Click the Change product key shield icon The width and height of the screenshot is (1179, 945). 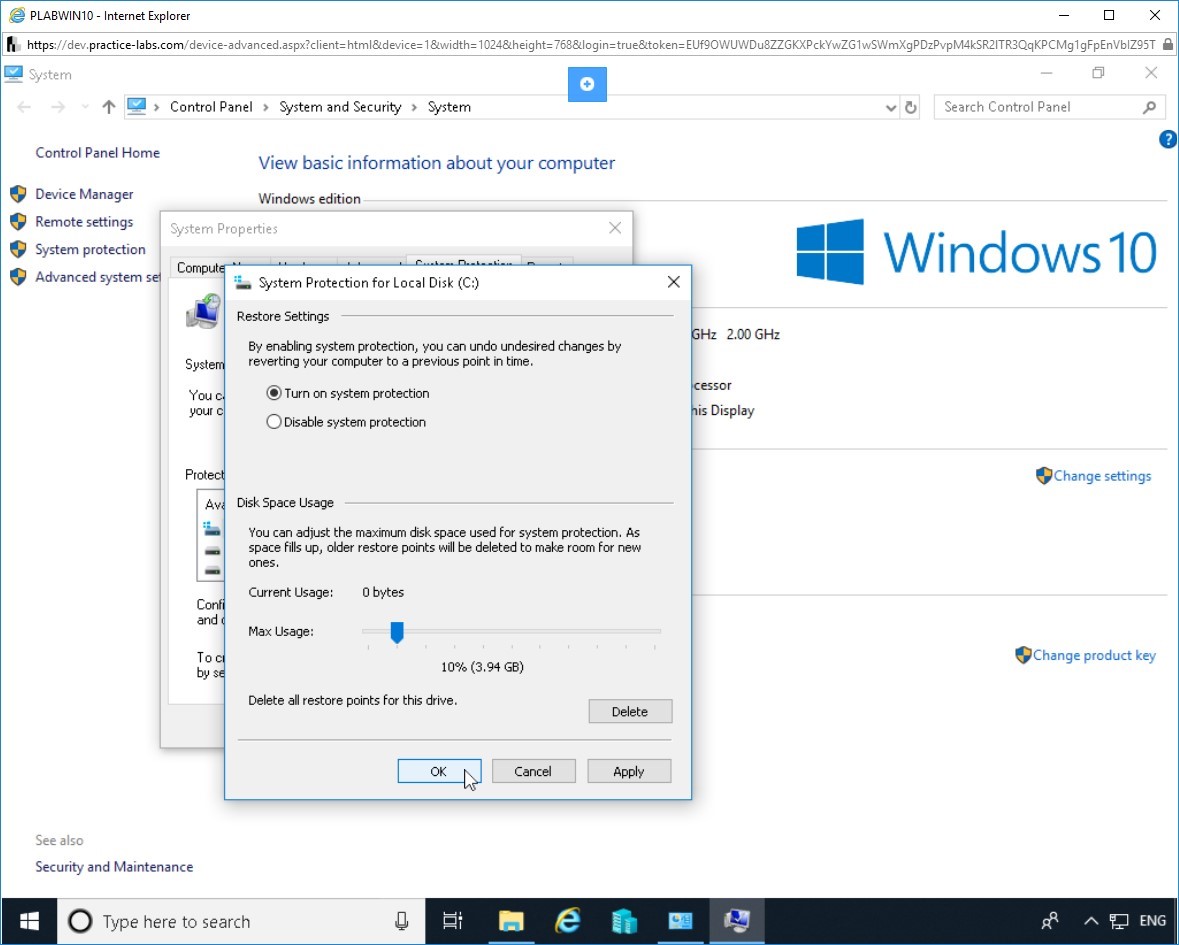tap(1023, 656)
